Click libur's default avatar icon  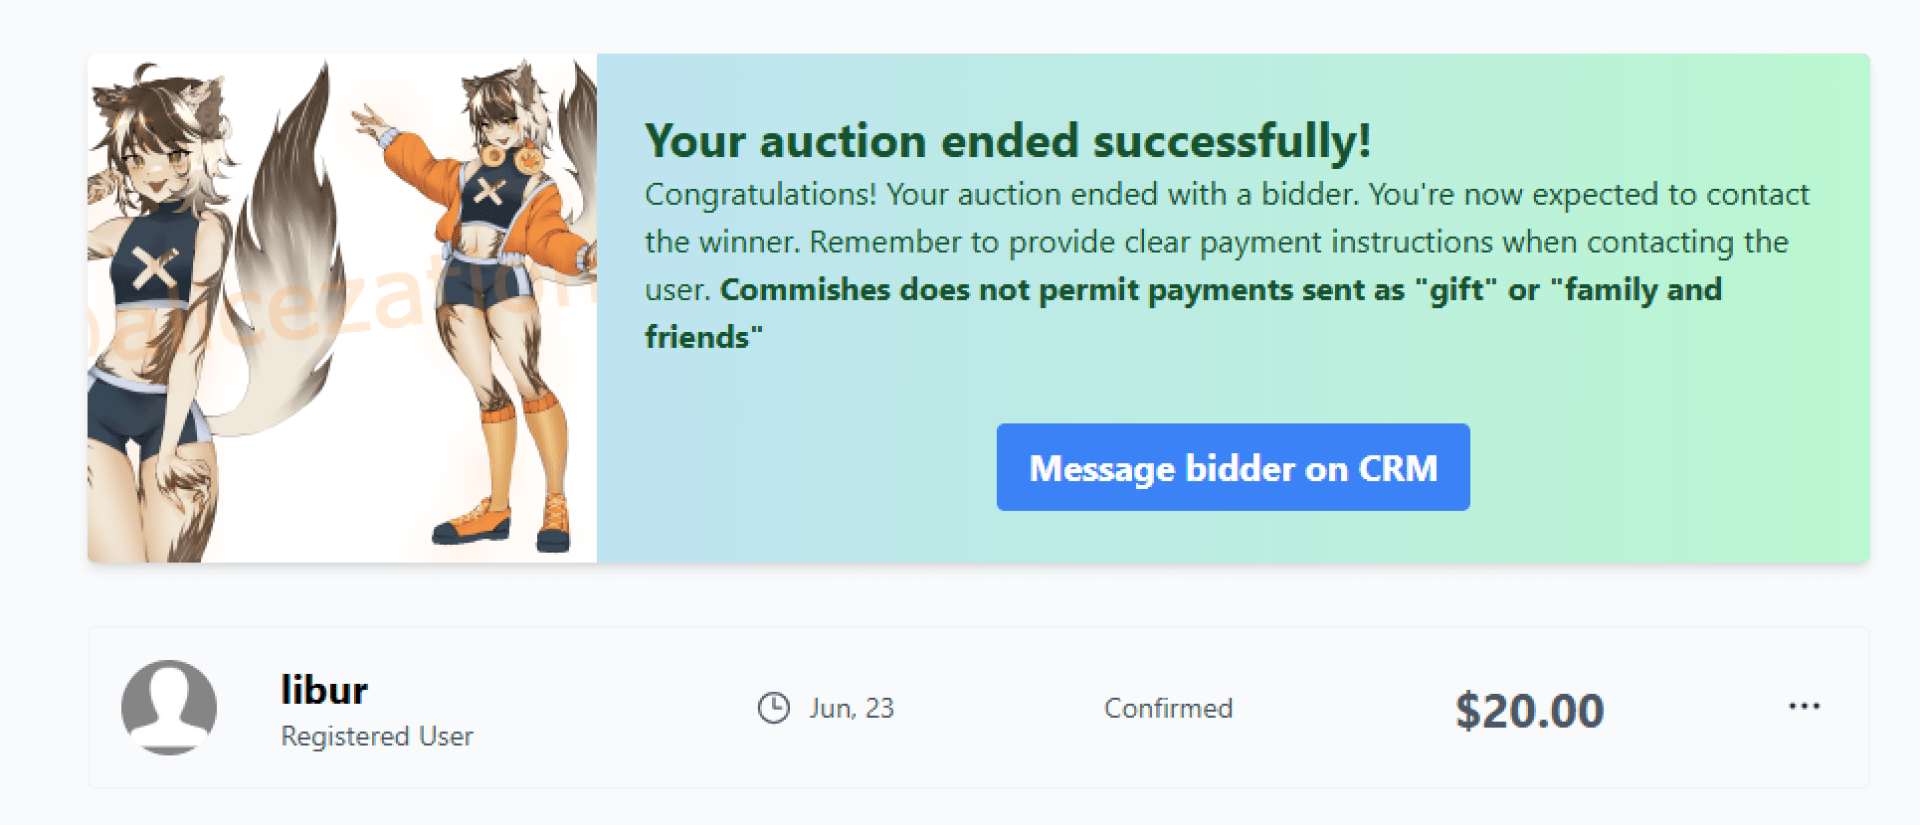pos(169,707)
